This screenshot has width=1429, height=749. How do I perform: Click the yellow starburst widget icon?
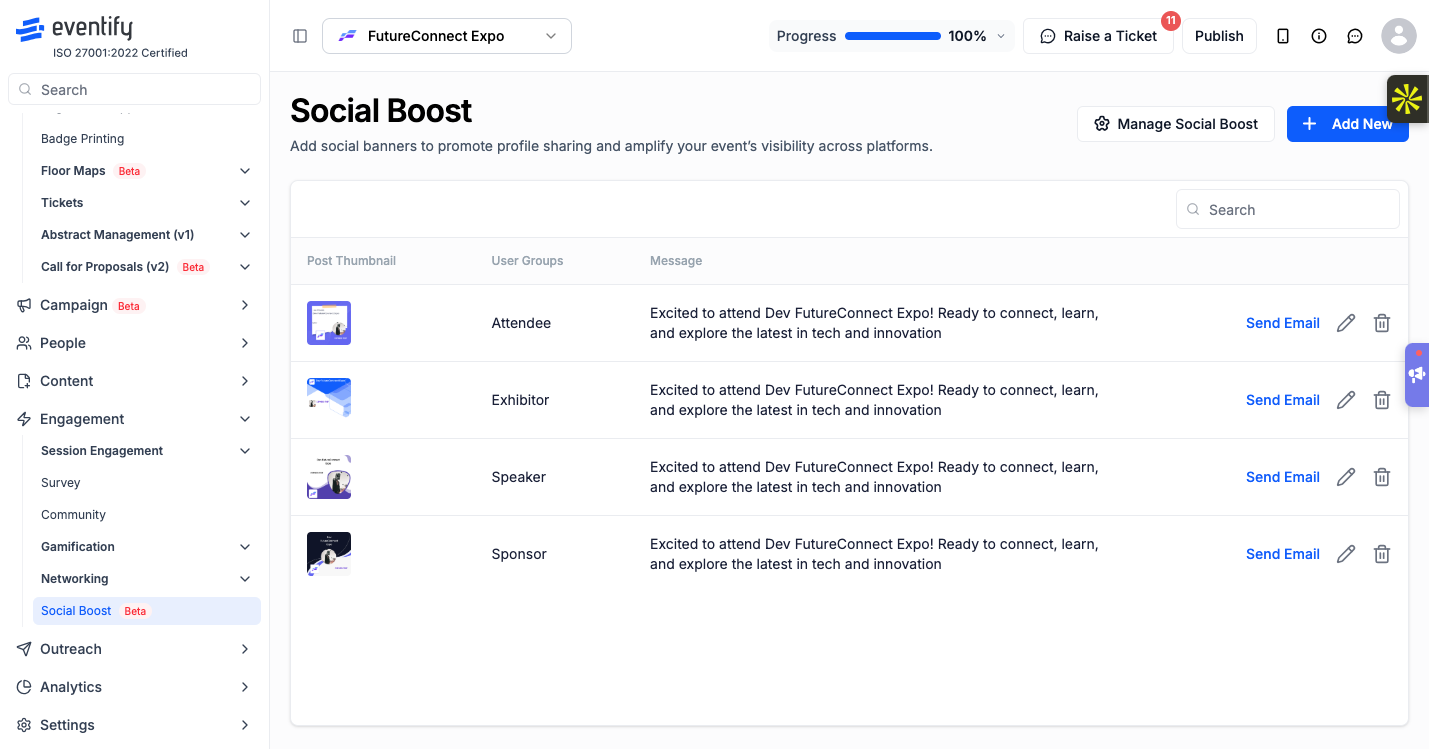pyautogui.click(x=1407, y=99)
